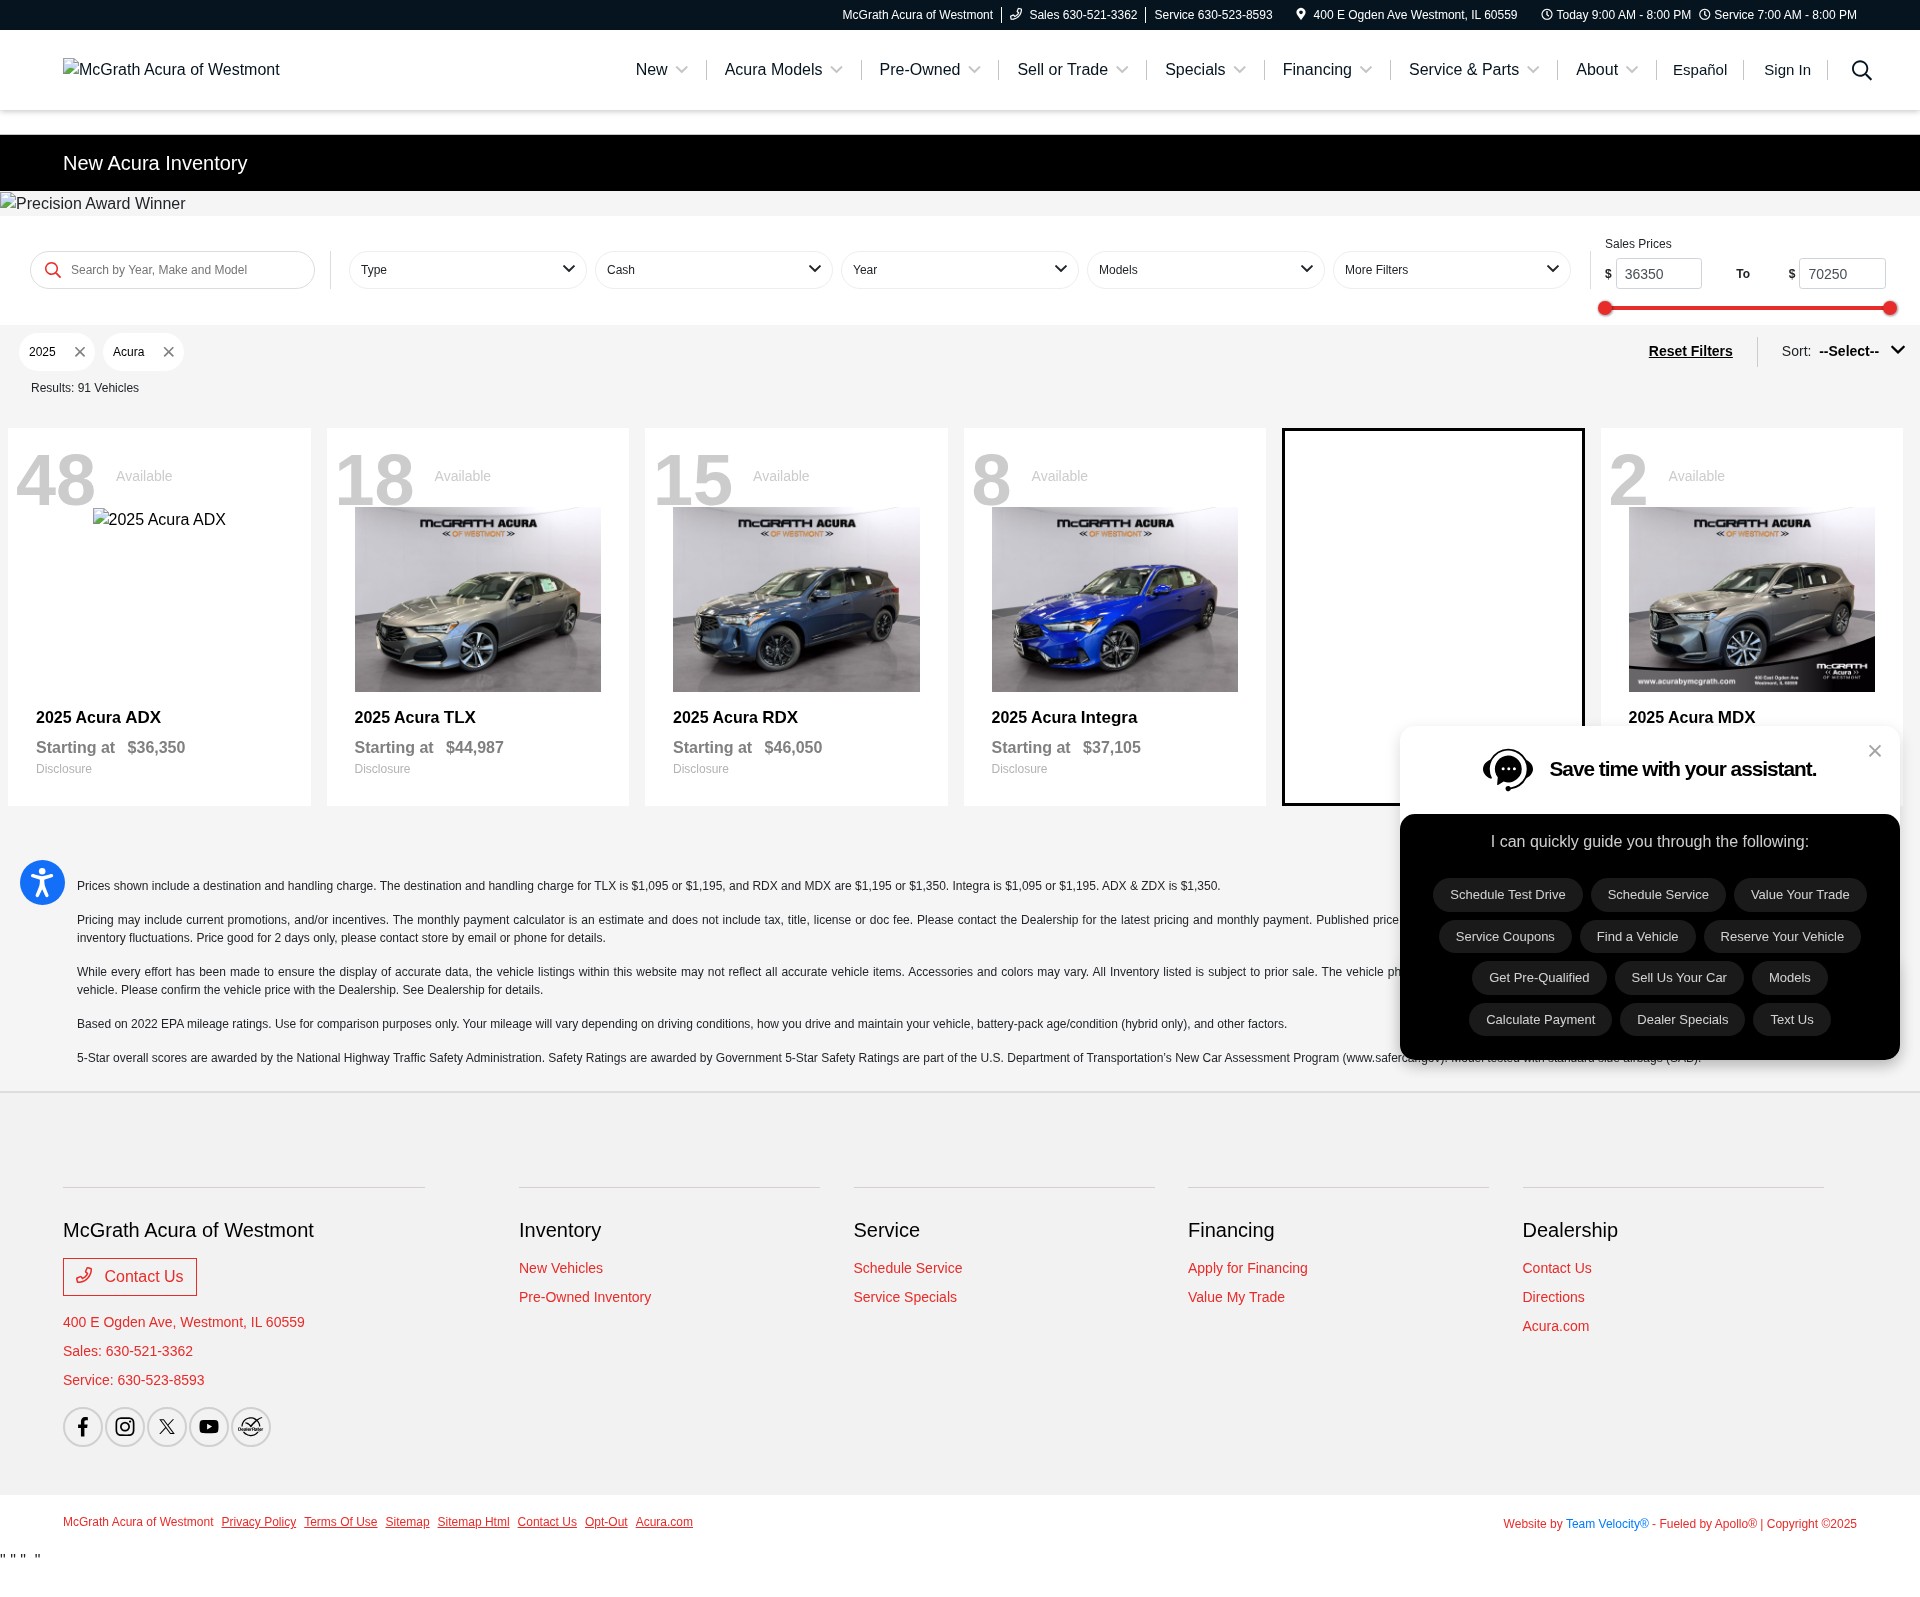Open the Pre-Owned menu
This screenshot has height=1597, width=1920.
pos(929,70)
